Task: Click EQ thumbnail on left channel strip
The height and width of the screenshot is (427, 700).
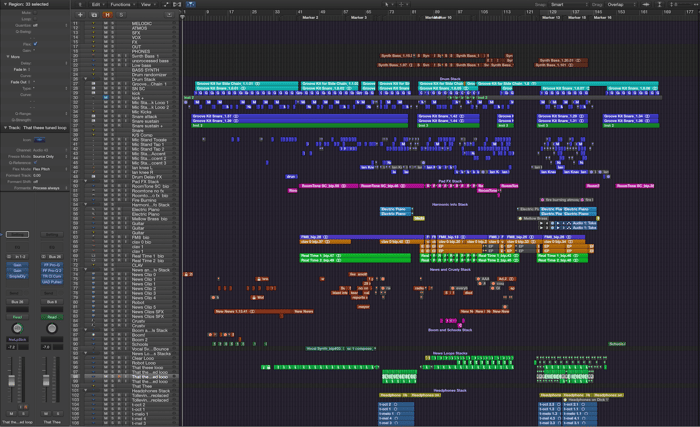Action: [17, 247]
